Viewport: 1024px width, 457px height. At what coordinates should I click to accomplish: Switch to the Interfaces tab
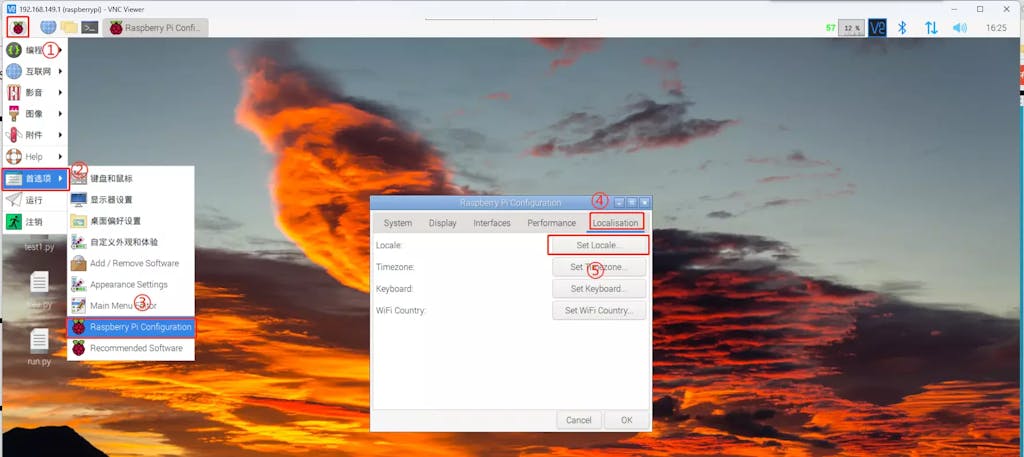pyautogui.click(x=491, y=223)
